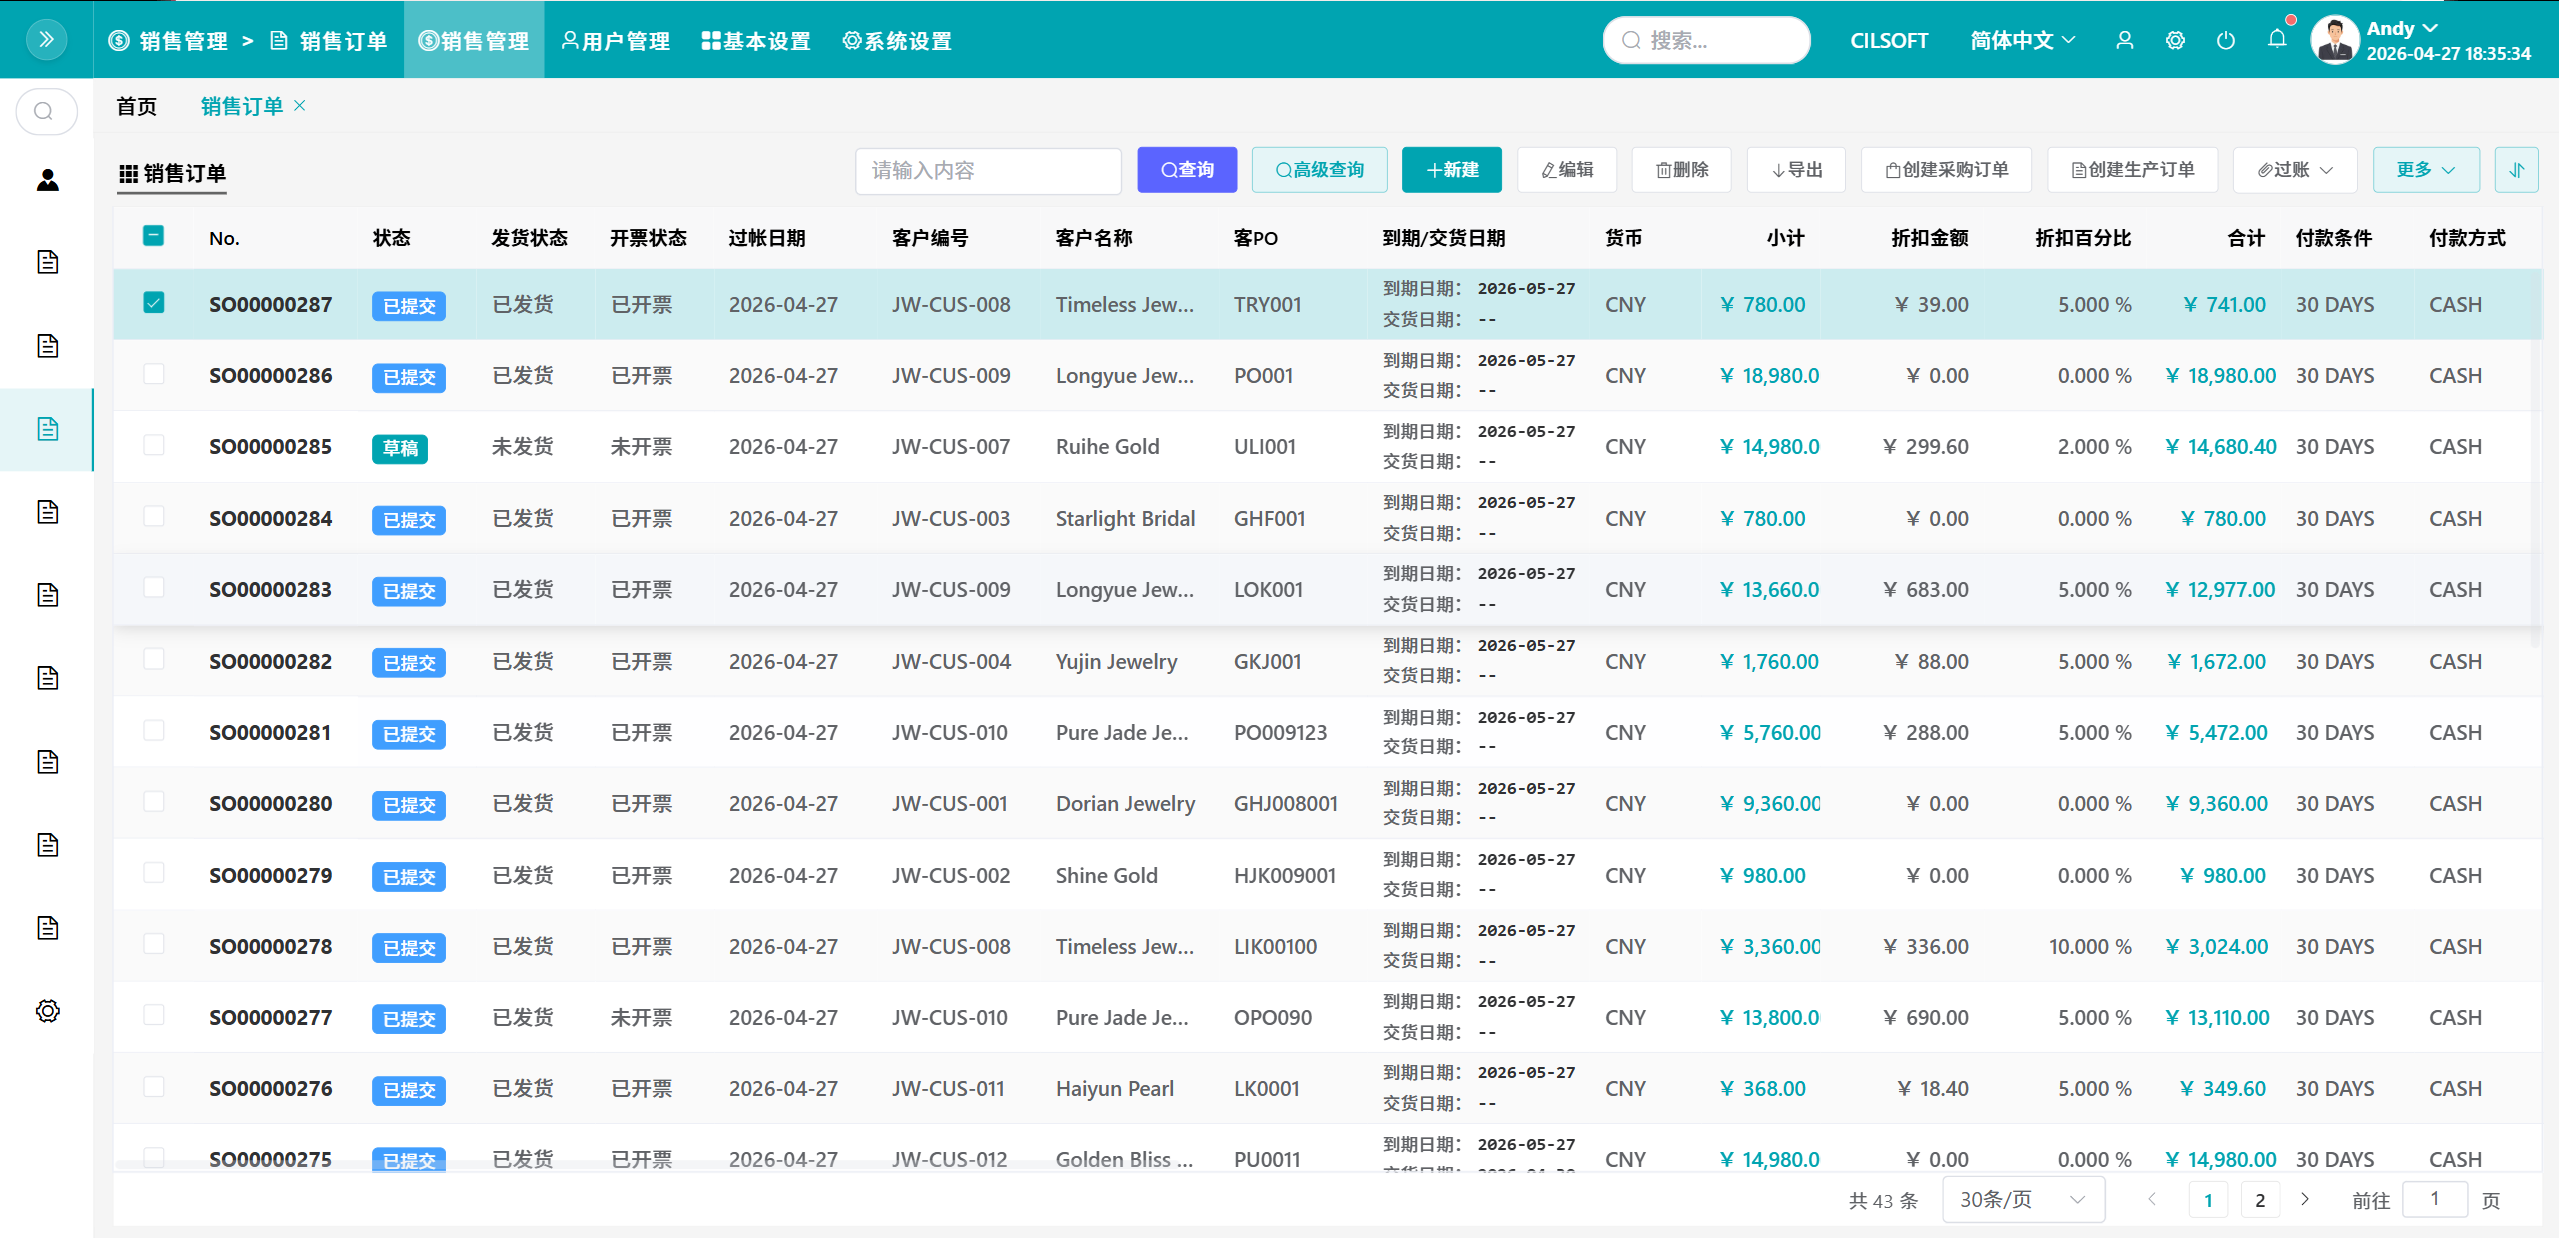2559x1238 pixels.
Task: Click customer PO GHJ008001 cell
Action: point(1286,803)
